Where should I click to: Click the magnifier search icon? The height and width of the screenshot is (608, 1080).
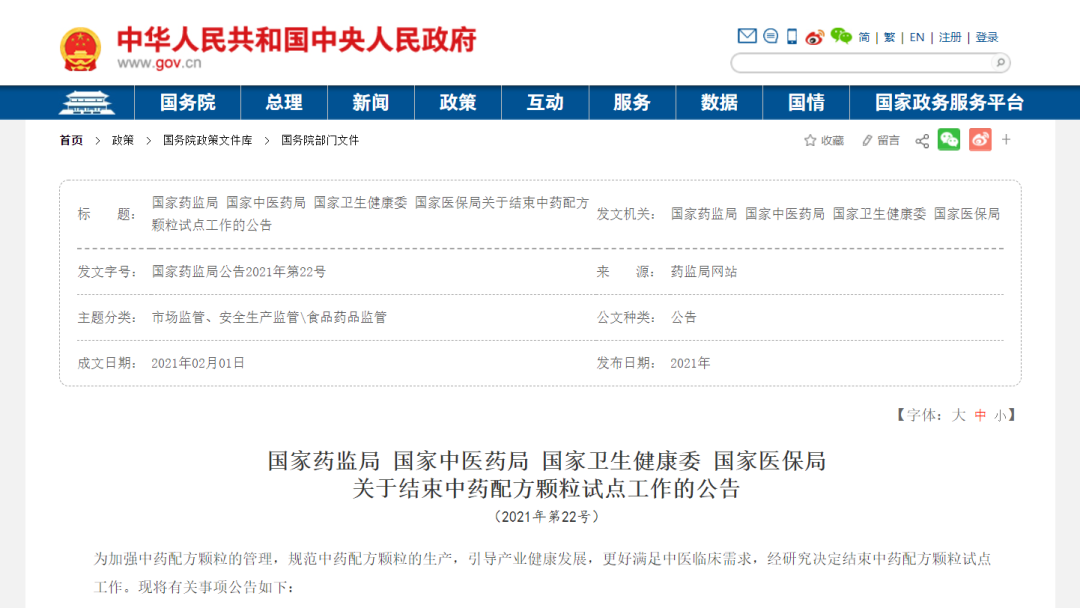tap(998, 63)
